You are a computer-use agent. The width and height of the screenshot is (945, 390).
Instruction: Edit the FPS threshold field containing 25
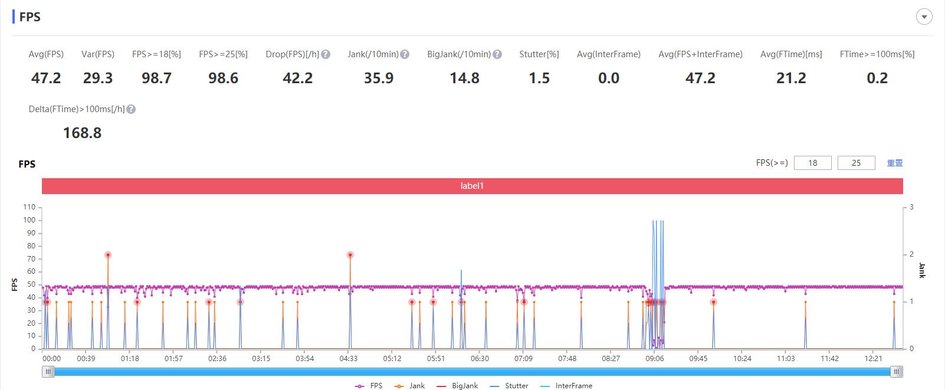(x=856, y=163)
